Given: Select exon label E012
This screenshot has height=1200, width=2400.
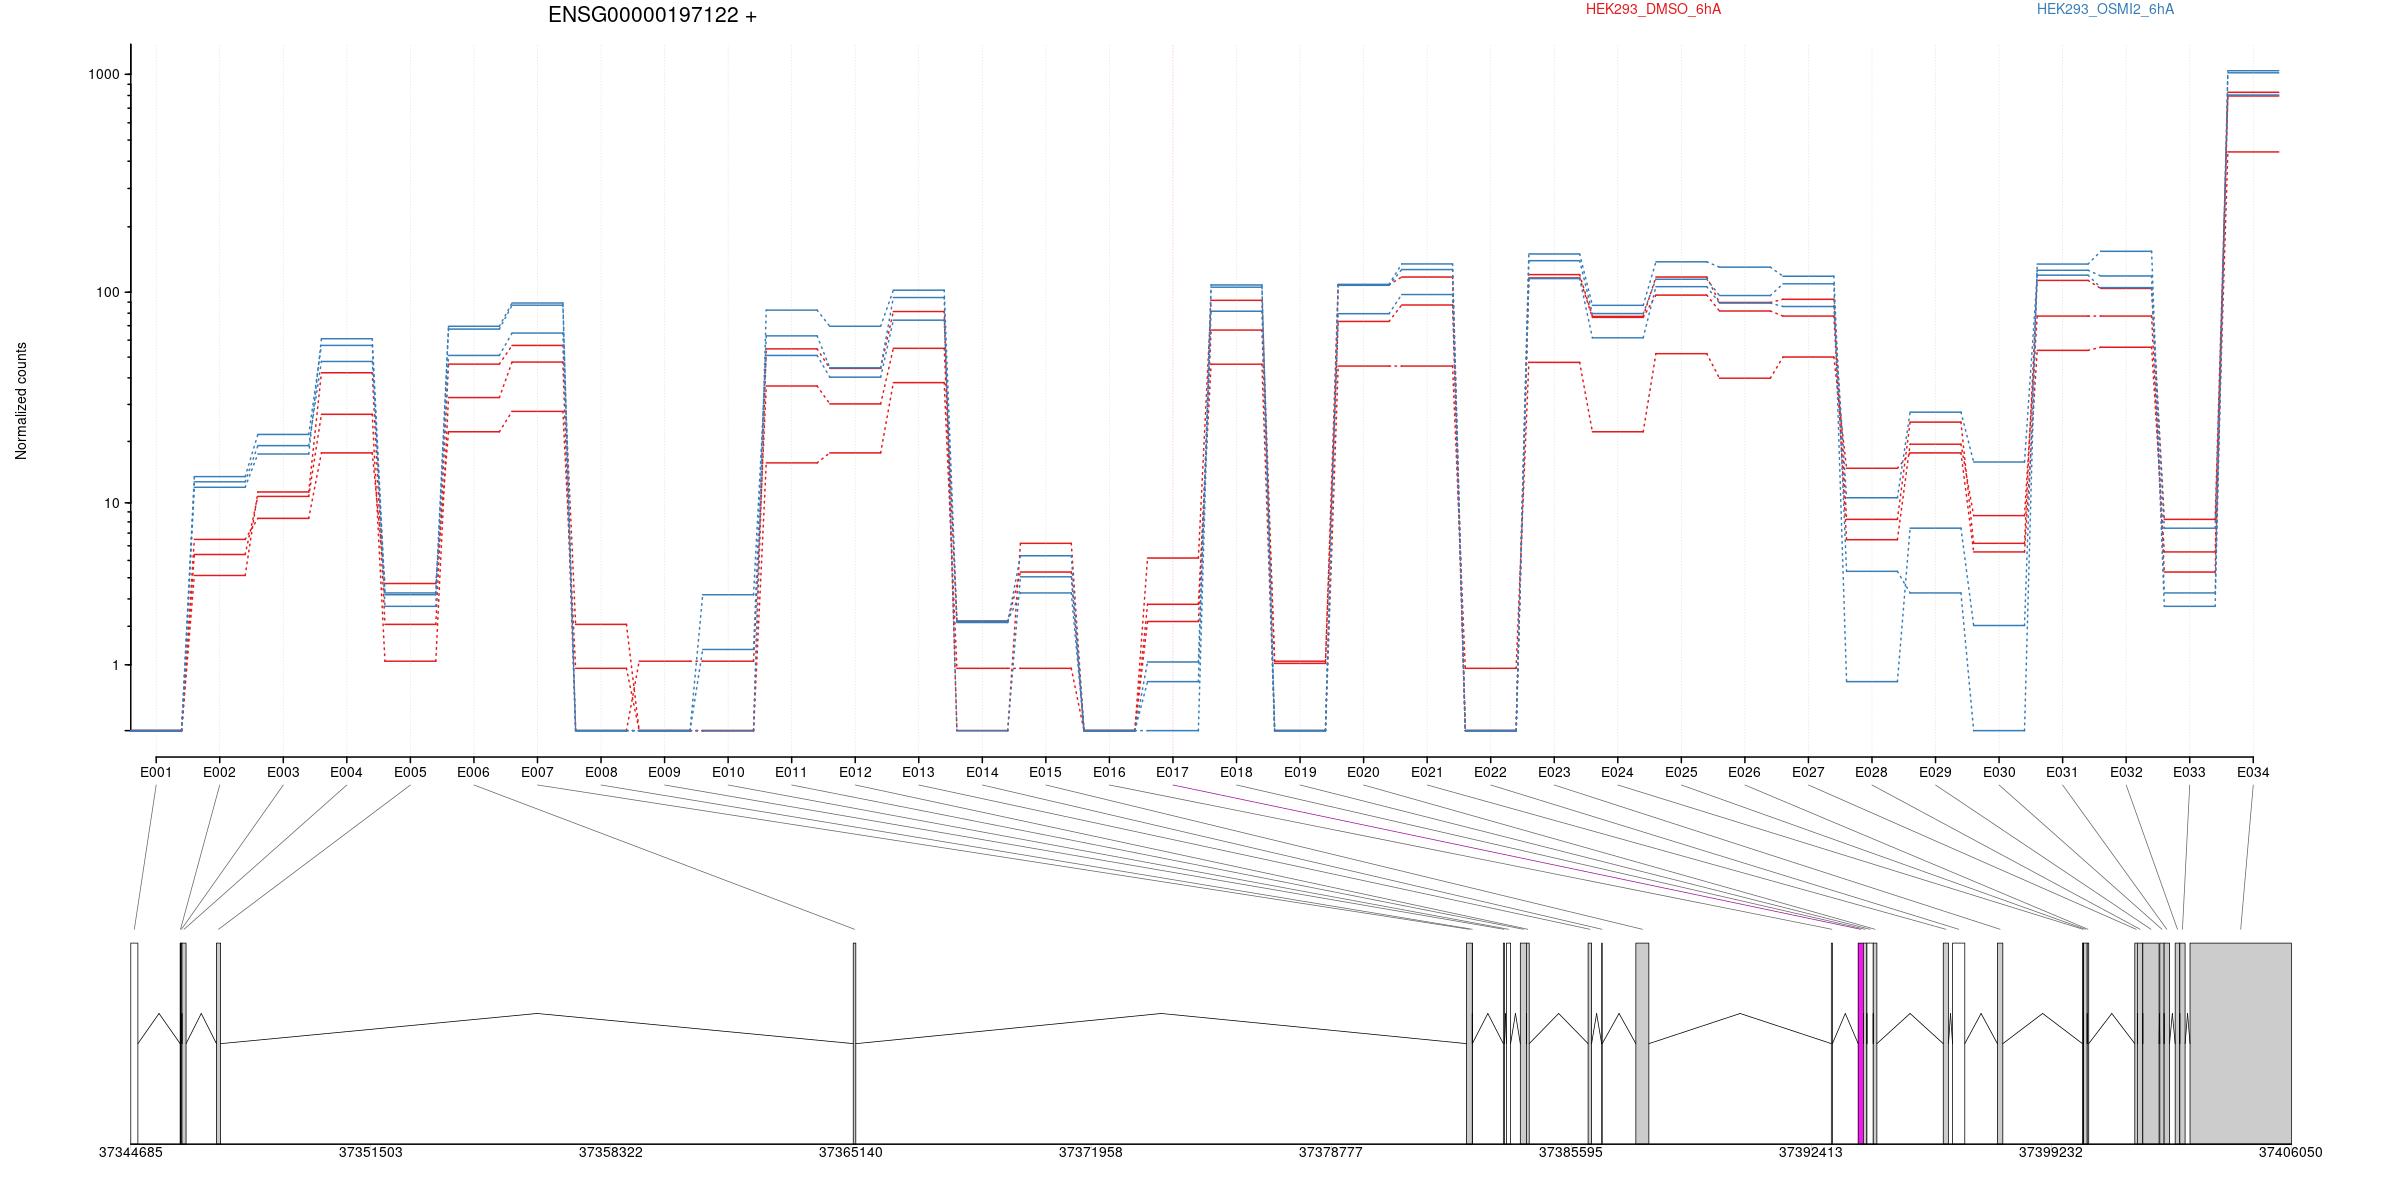Looking at the screenshot, I should coord(855,772).
